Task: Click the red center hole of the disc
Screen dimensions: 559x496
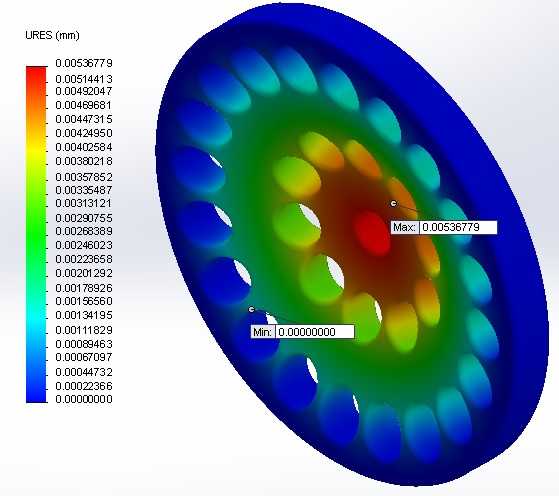Action: click(372, 234)
